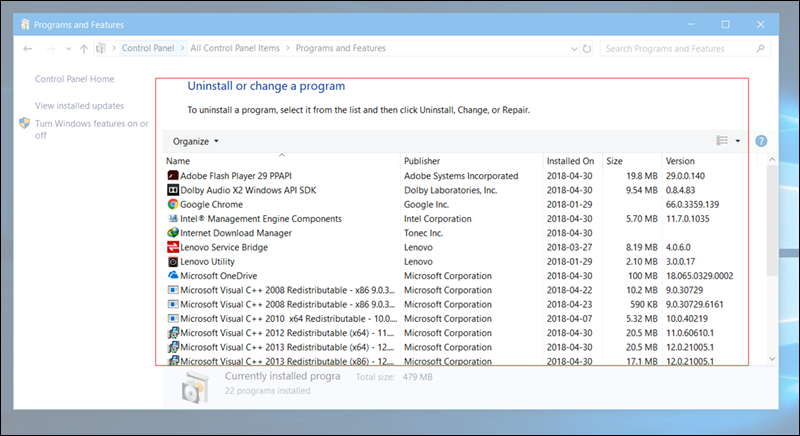Click the refresh button beside address bar
Screen dimensions: 800x436
[x=588, y=48]
